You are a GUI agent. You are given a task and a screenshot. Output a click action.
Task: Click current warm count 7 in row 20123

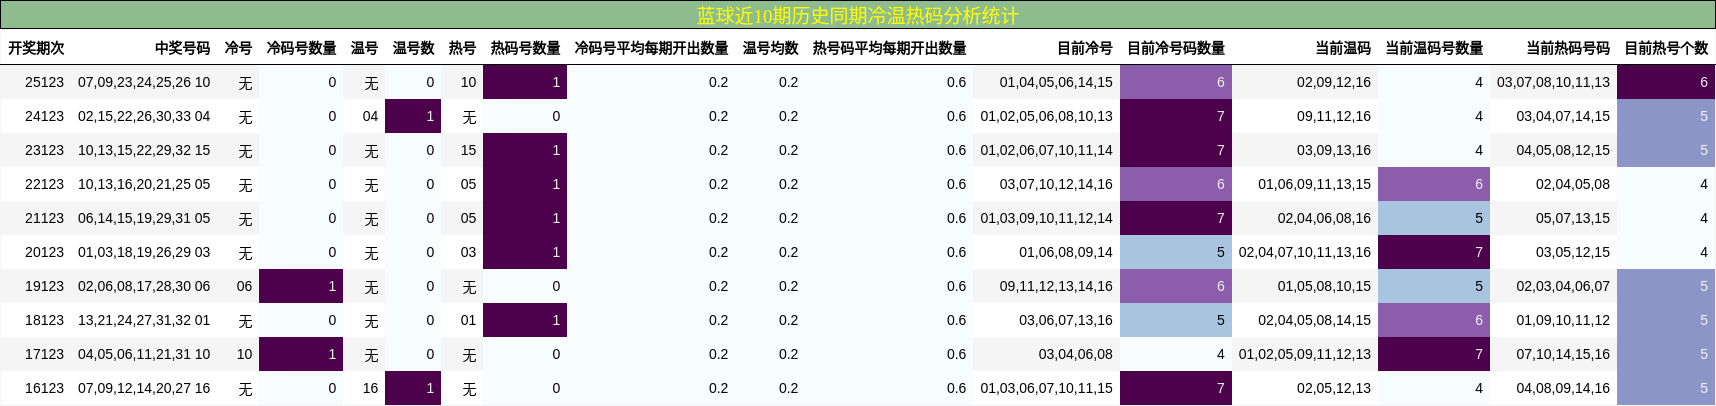pos(1434,252)
